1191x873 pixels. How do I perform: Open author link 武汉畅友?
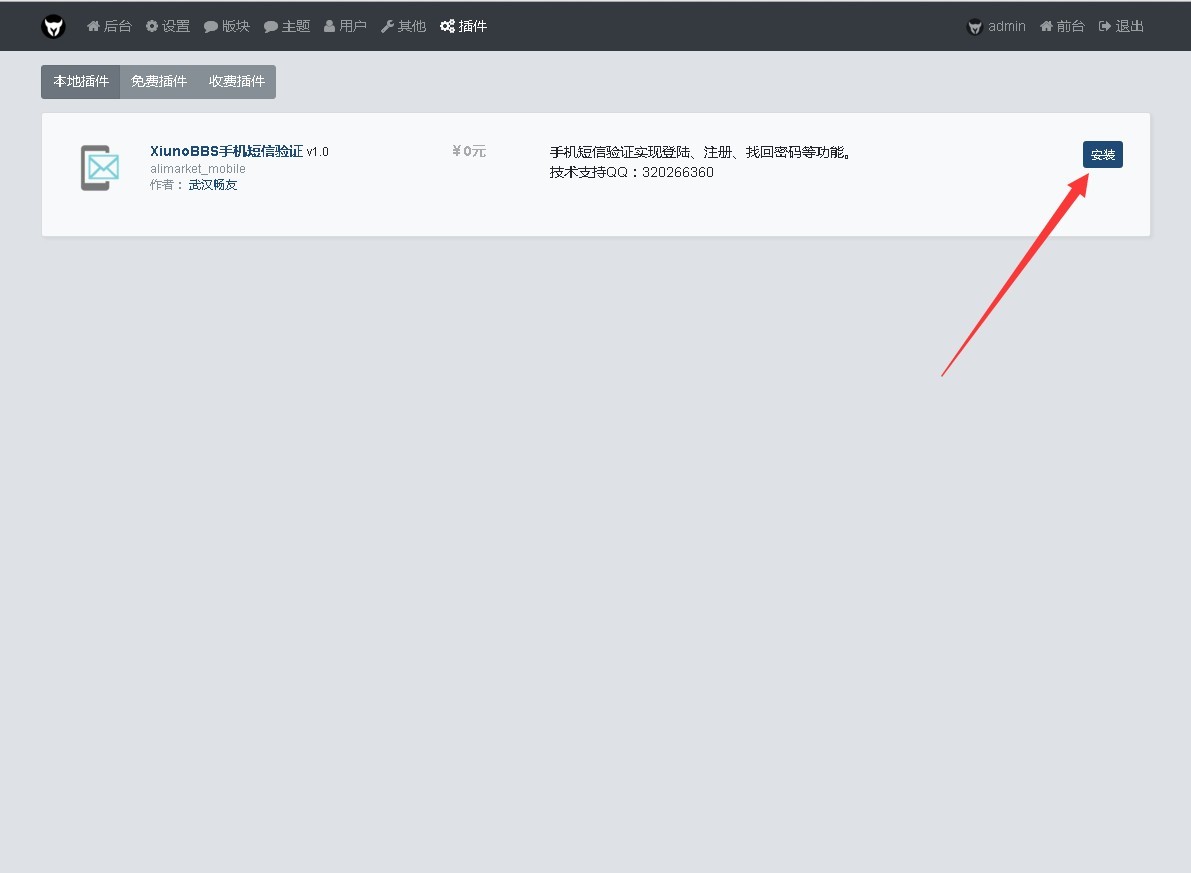coord(213,185)
